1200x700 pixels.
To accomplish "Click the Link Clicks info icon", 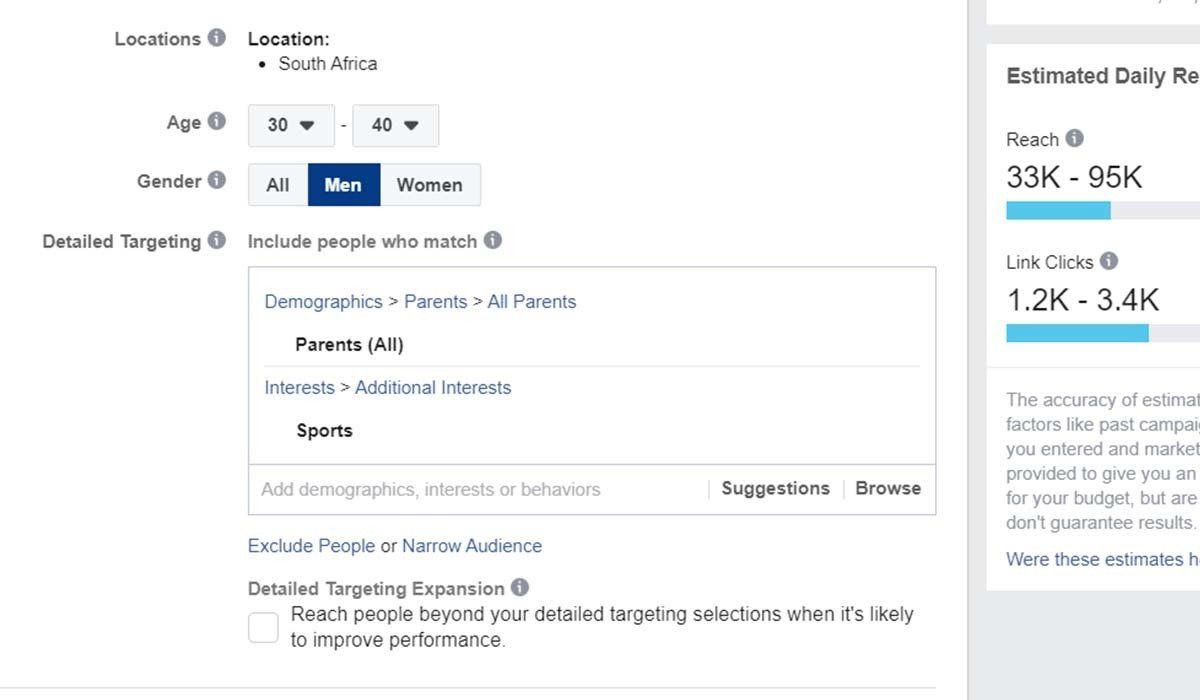I will 1108,262.
